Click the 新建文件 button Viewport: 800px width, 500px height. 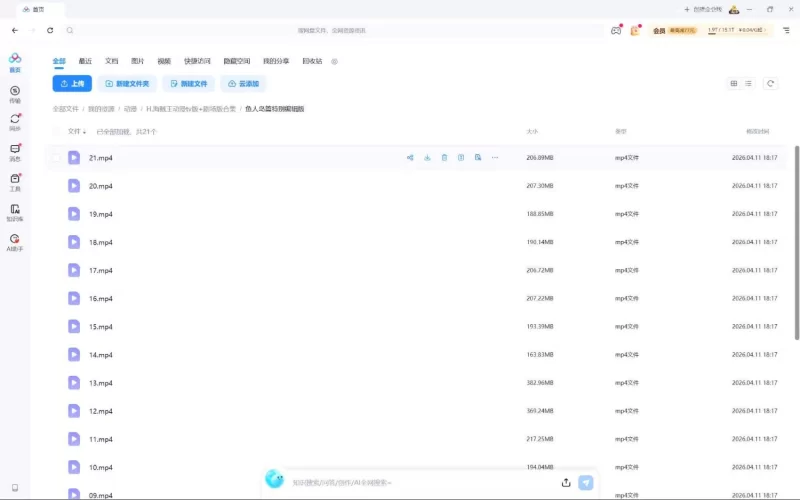pyautogui.click(x=189, y=84)
